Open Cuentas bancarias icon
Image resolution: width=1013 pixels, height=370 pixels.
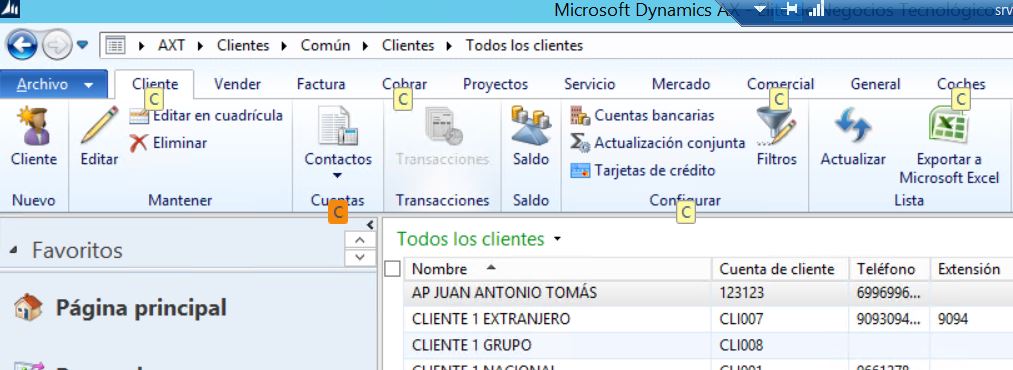pyautogui.click(x=580, y=116)
